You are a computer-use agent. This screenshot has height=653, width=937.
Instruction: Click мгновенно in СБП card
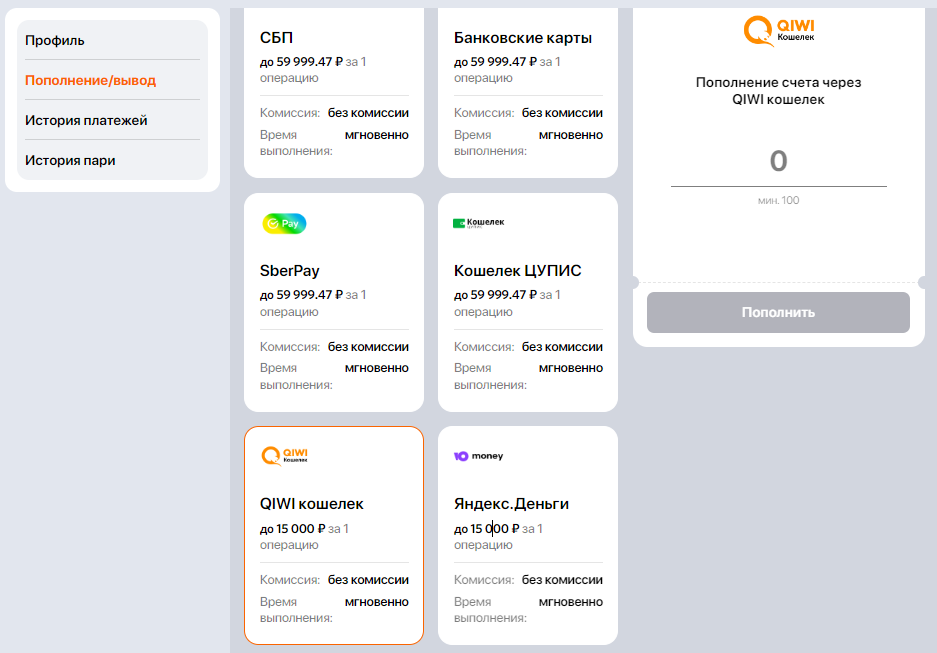coord(376,135)
